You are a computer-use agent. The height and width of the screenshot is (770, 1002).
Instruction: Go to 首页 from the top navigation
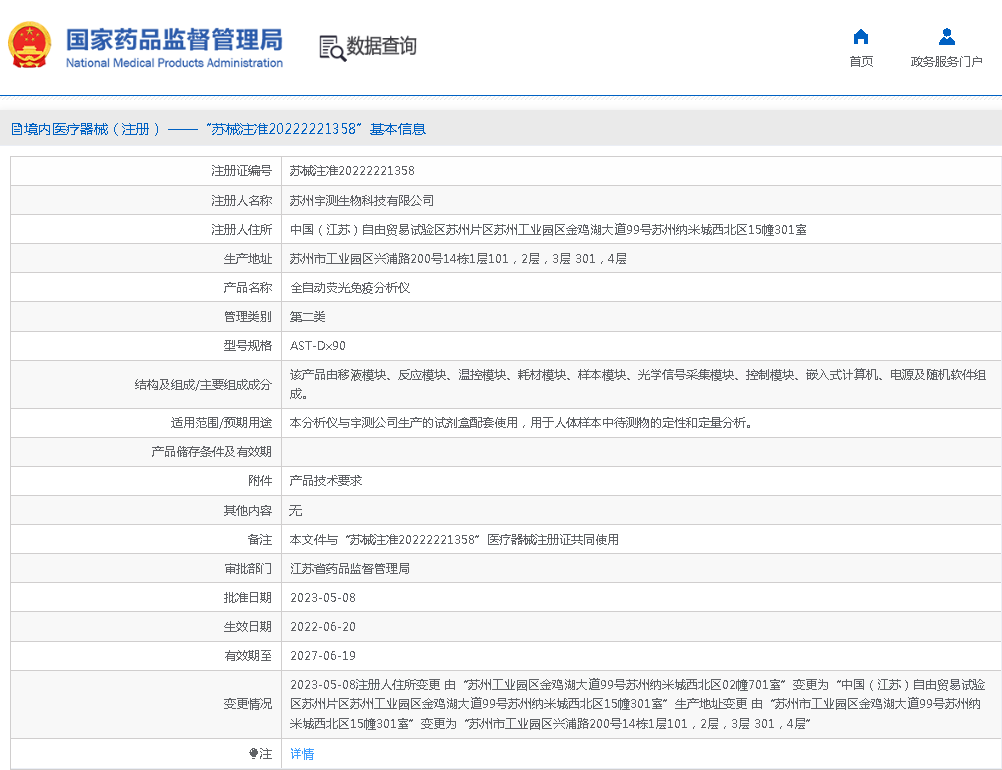860,62
